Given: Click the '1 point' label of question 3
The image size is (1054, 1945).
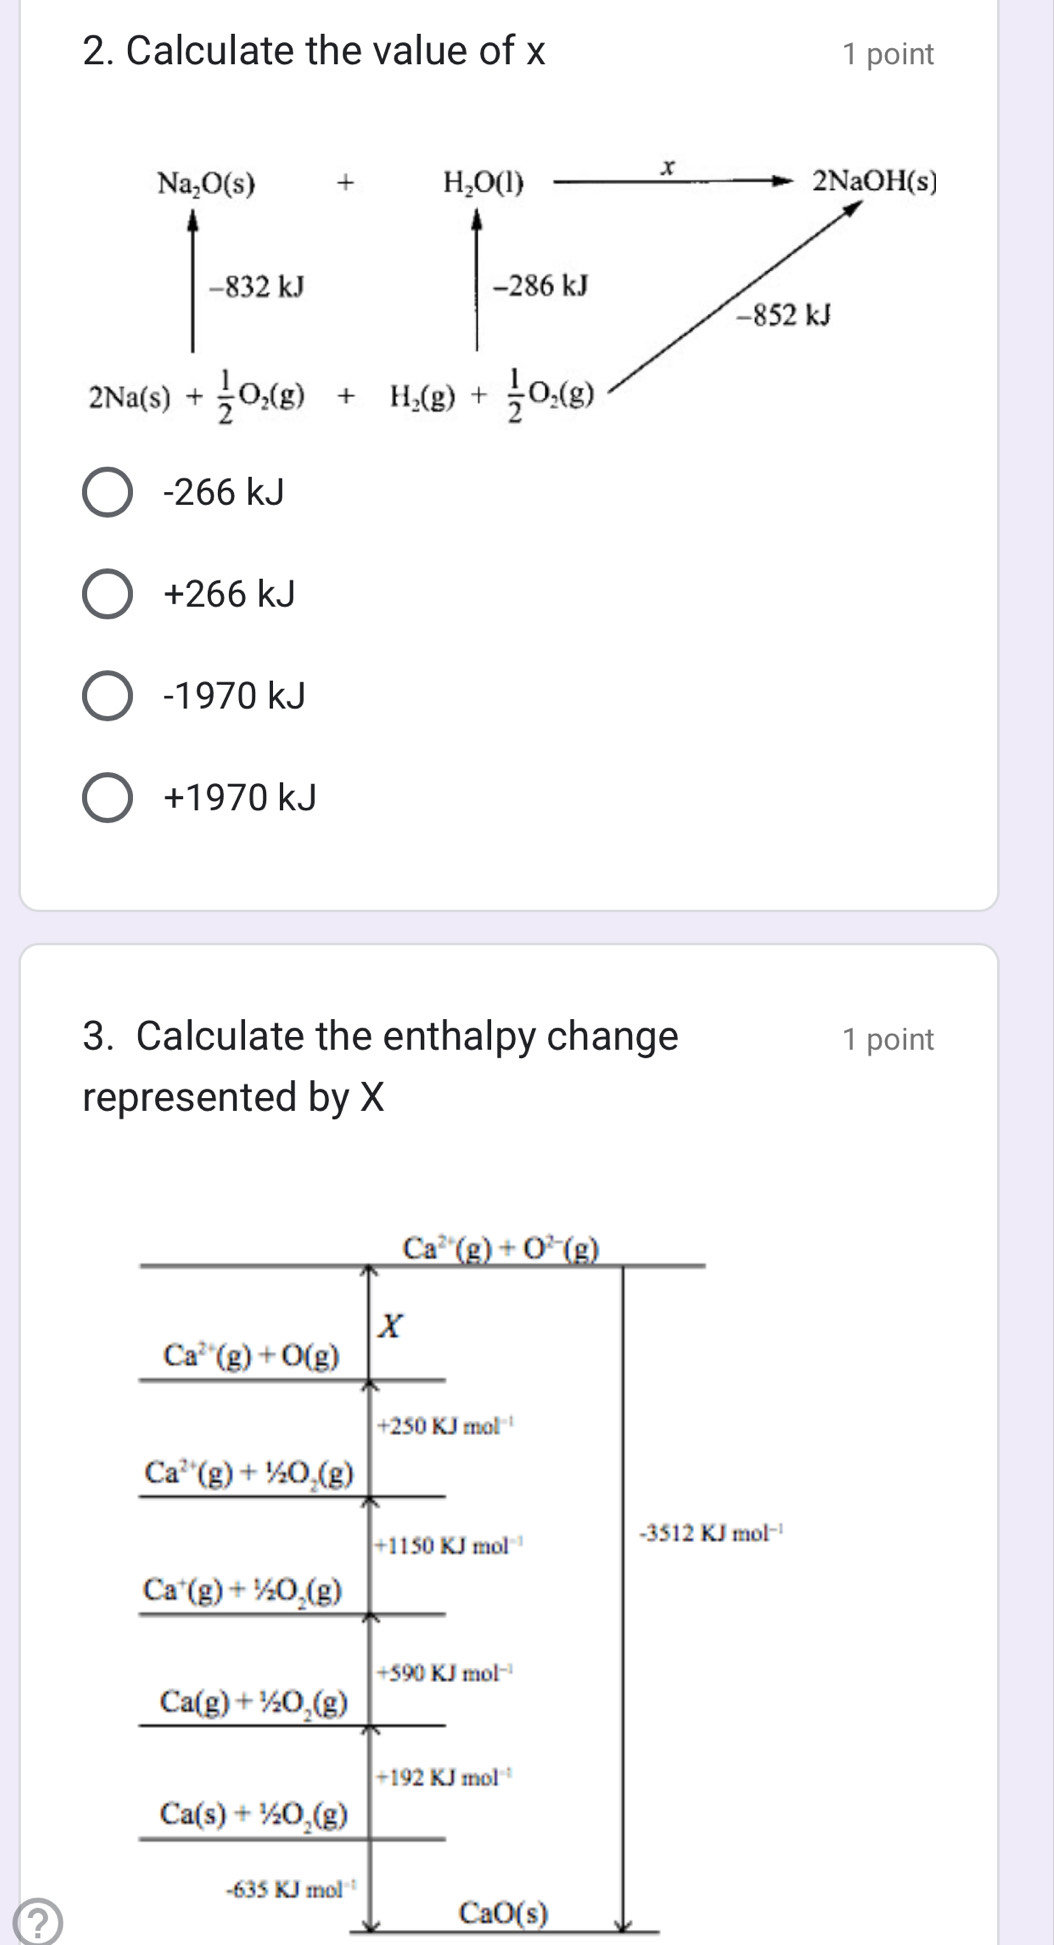Looking at the screenshot, I should 887,1040.
